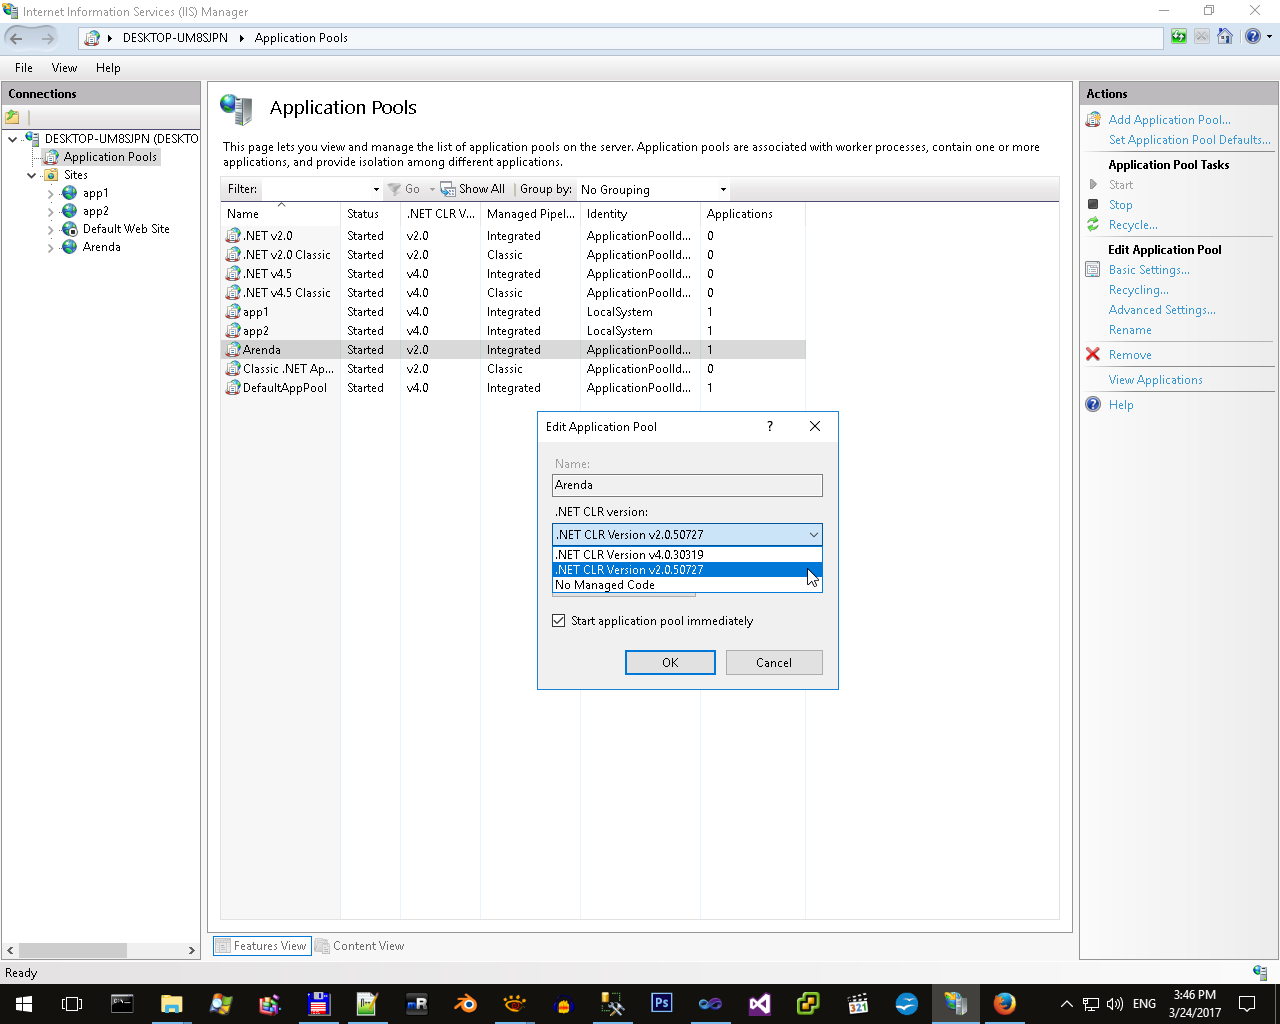The width and height of the screenshot is (1280, 1024).
Task: Click the app1 site globe icon
Action: coord(70,193)
